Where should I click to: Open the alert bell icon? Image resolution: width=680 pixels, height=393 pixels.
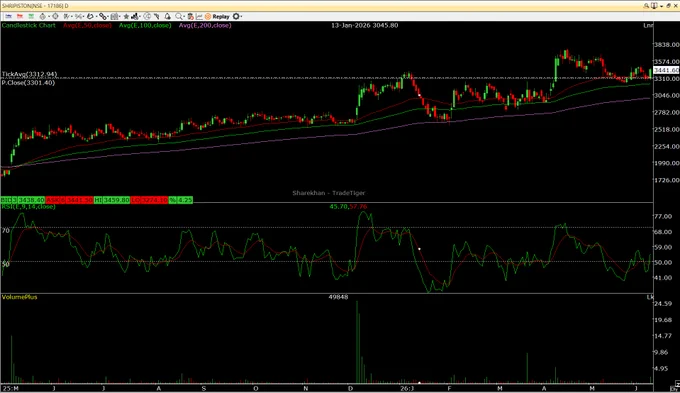[x=167, y=16]
